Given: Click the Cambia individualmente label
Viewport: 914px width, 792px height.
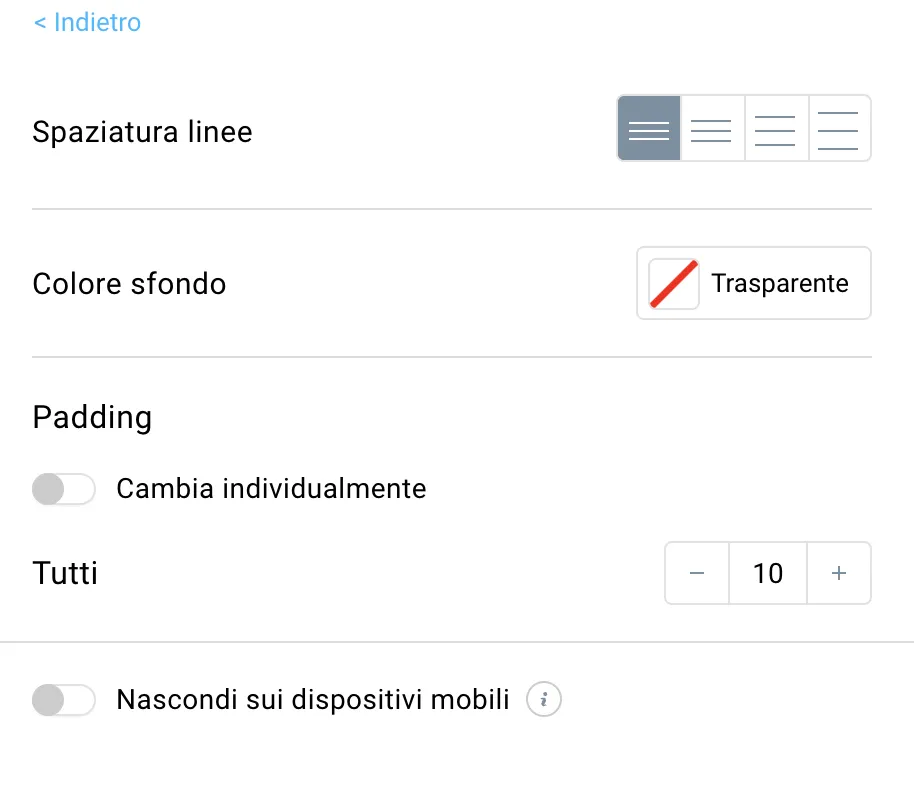Looking at the screenshot, I should 271,488.
